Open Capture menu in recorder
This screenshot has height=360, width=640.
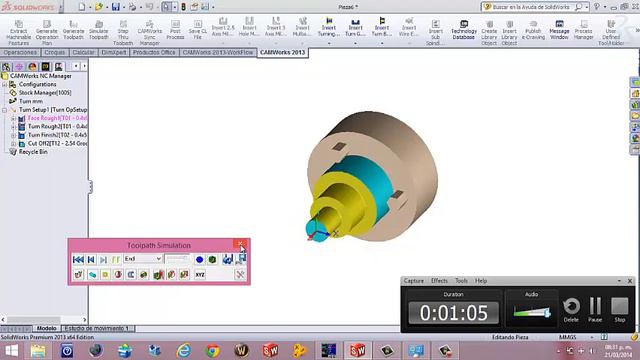(413, 281)
